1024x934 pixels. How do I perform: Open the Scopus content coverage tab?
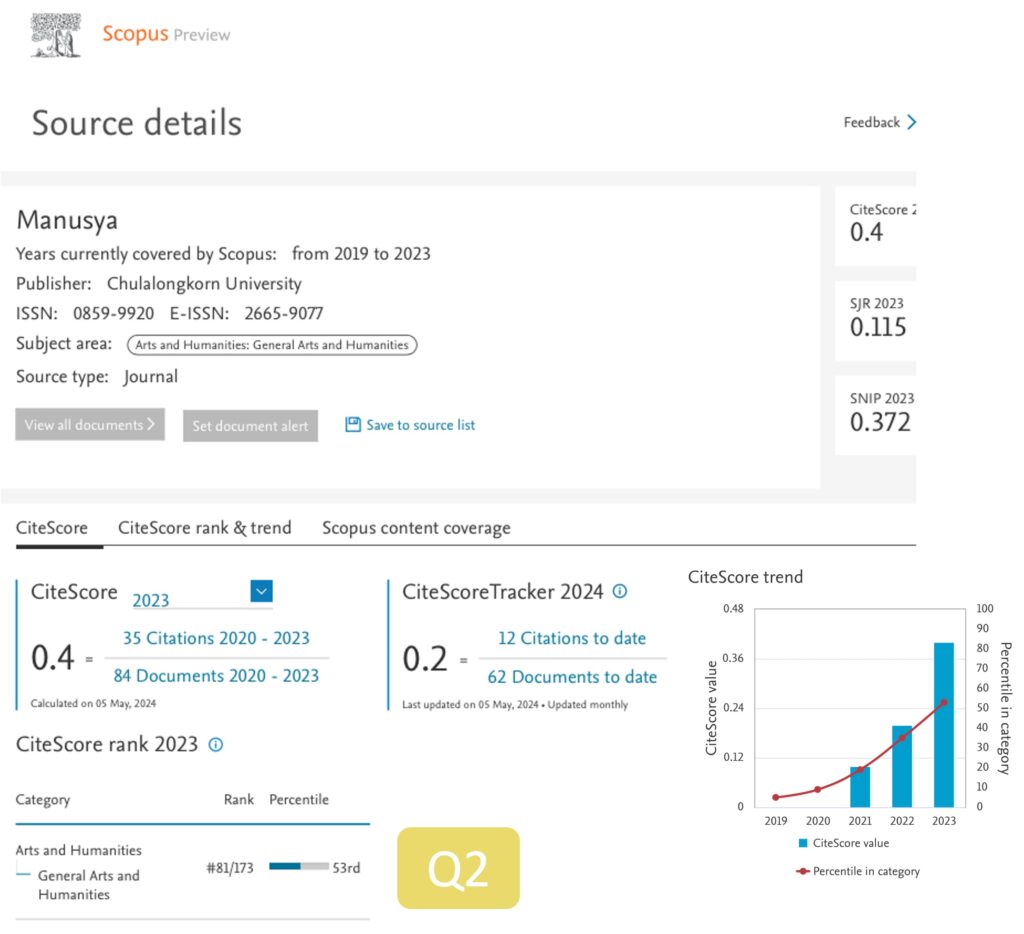pos(416,528)
